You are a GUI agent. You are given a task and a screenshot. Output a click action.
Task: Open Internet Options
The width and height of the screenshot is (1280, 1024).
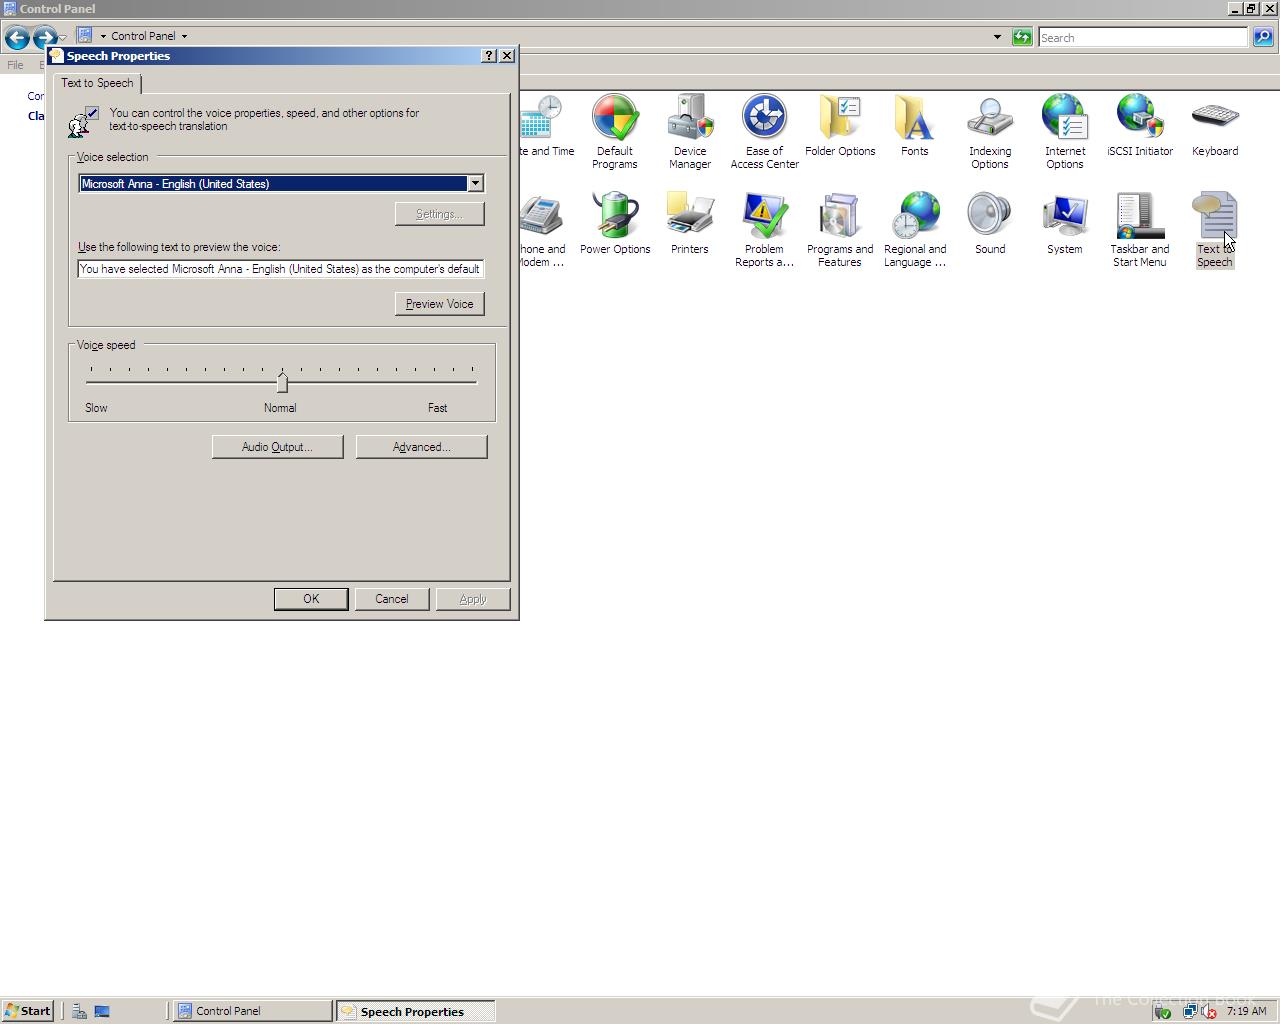pyautogui.click(x=1064, y=131)
